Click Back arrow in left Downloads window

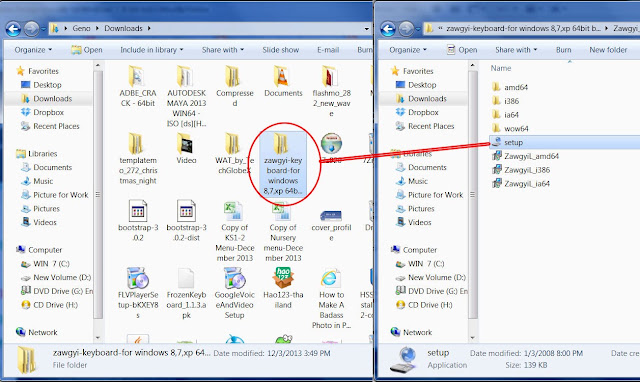[13, 29]
